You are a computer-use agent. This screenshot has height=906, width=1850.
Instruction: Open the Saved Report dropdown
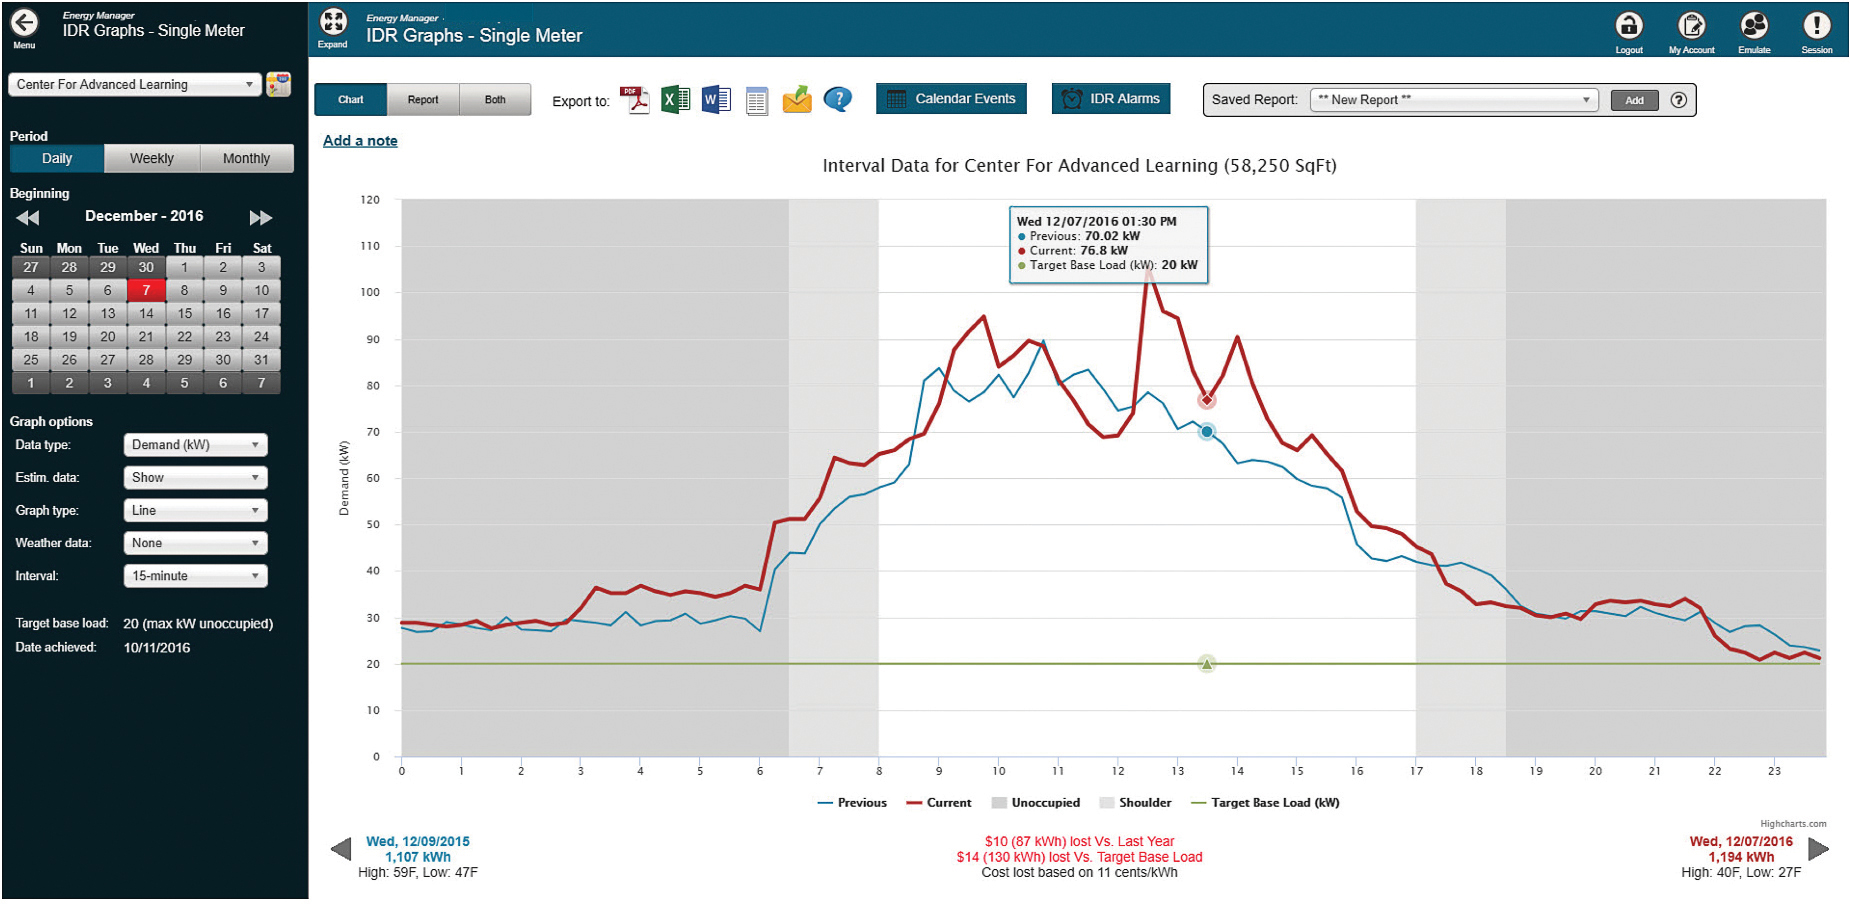coord(1453,100)
